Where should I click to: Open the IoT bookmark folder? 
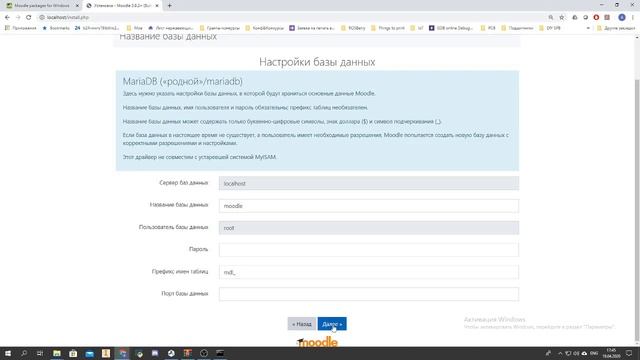417,28
